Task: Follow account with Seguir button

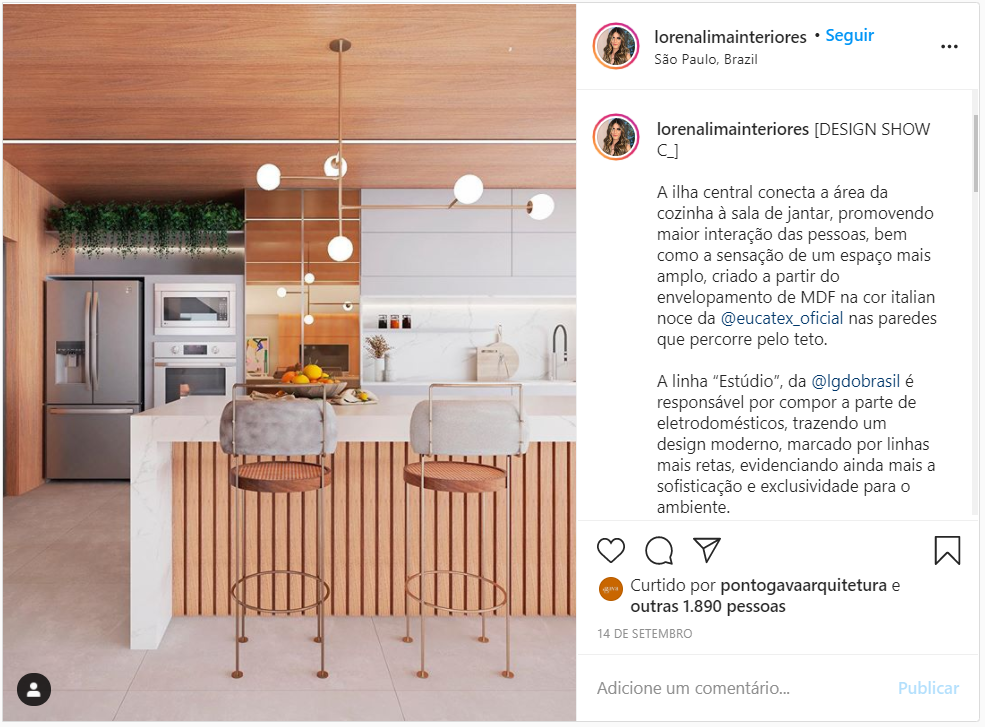Action: coord(849,35)
